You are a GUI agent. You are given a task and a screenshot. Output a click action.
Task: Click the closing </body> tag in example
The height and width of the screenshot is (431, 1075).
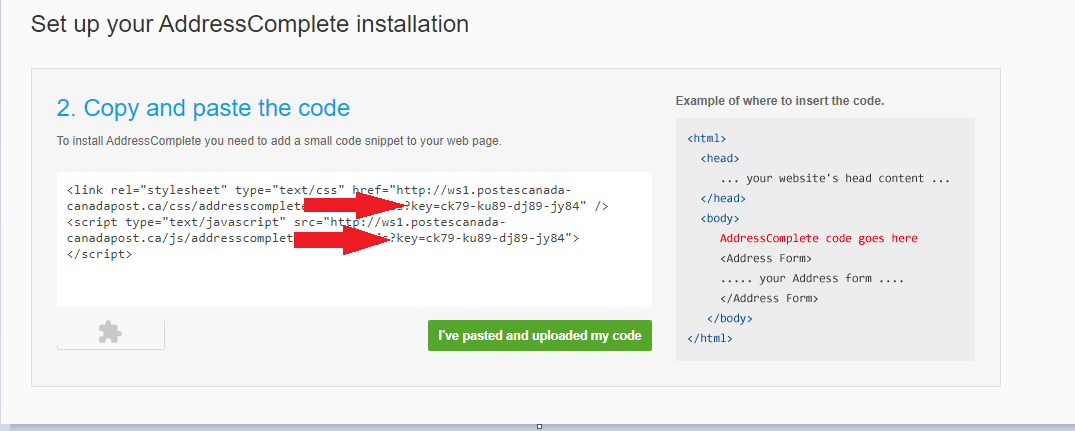(729, 318)
